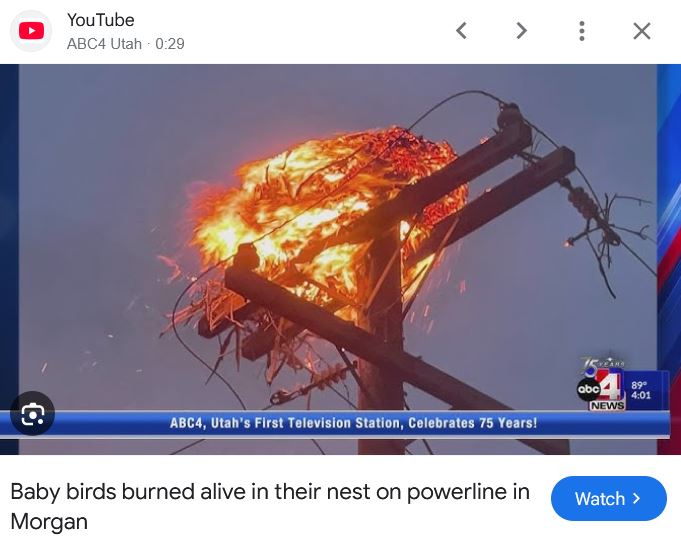Close the image preview panel

click(x=641, y=31)
